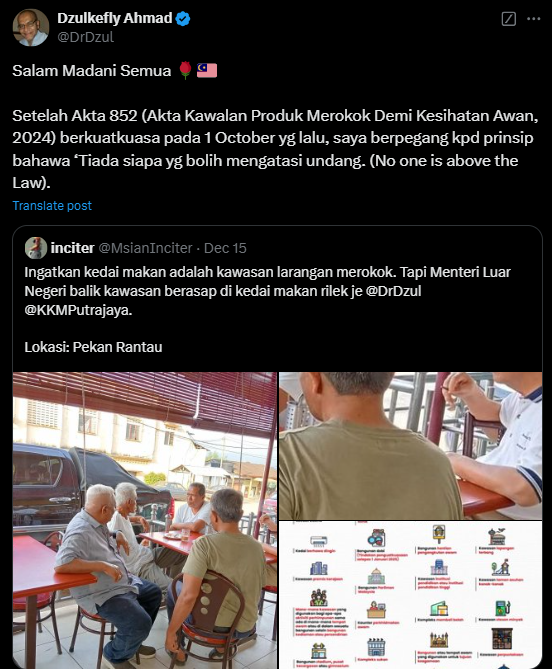Open the no-smoking zones infographic image
The height and width of the screenshot is (669, 552).
click(410, 595)
